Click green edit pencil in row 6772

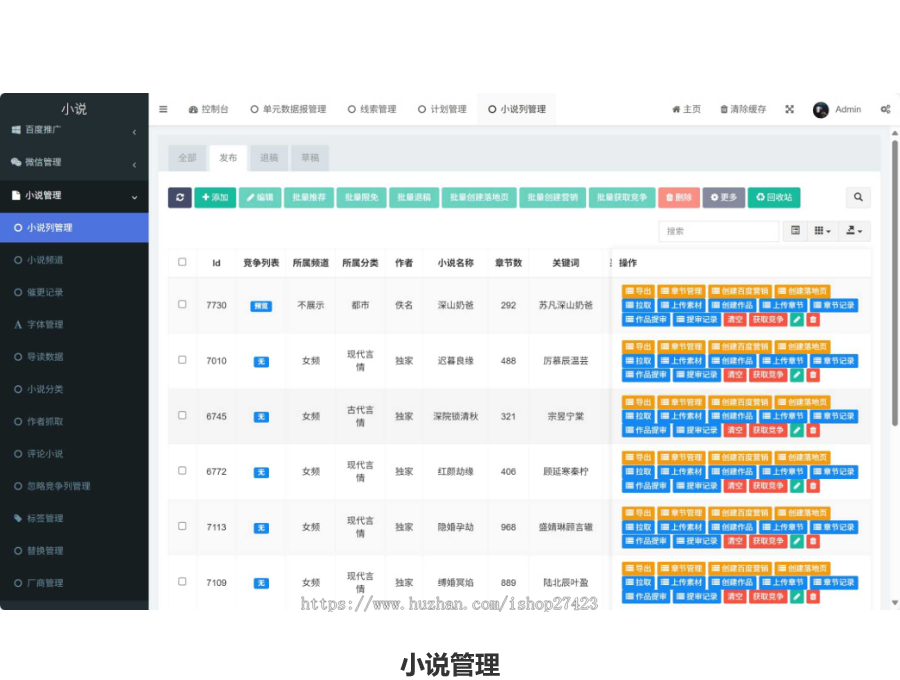pos(797,486)
